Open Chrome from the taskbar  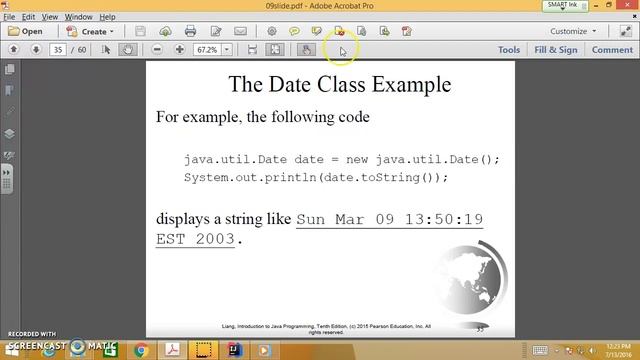pyautogui.click(x=141, y=350)
